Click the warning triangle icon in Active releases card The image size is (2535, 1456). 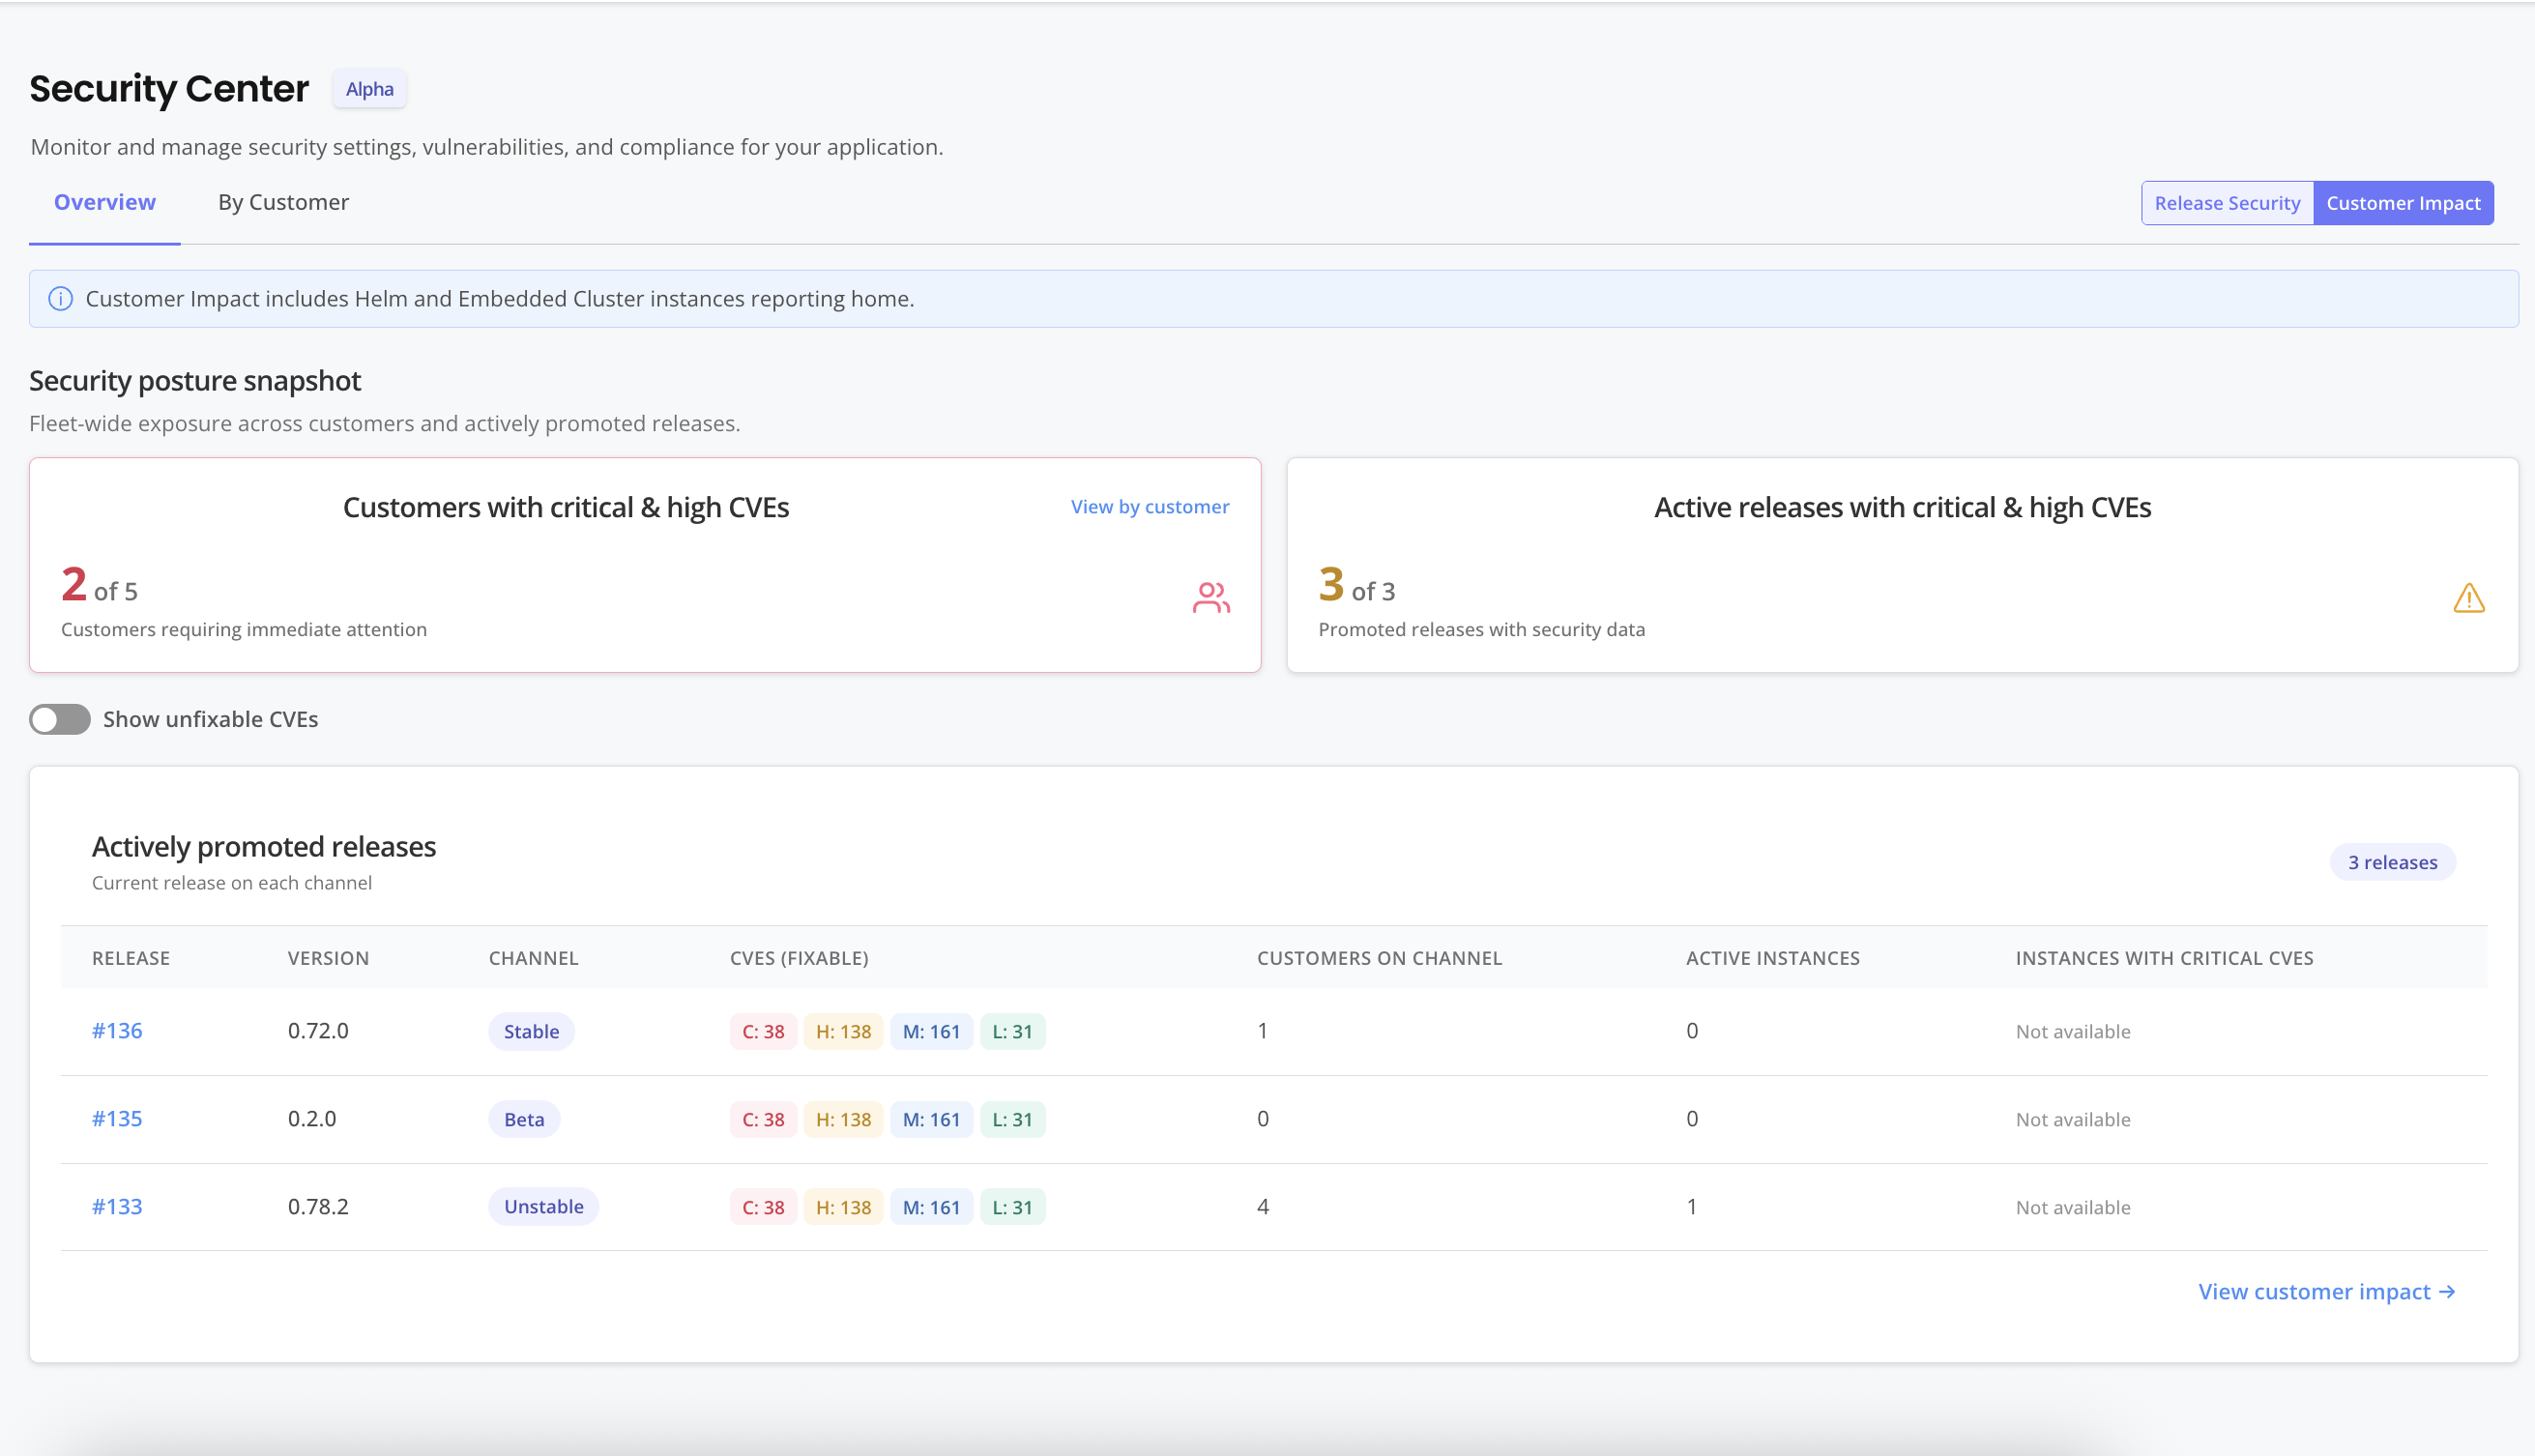click(2468, 598)
